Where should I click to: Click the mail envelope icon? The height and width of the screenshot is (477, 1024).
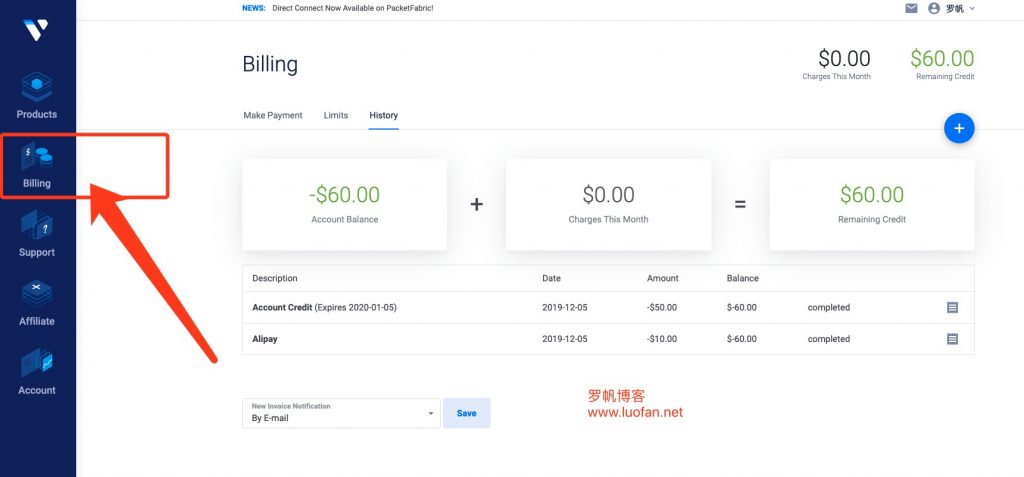(911, 8)
